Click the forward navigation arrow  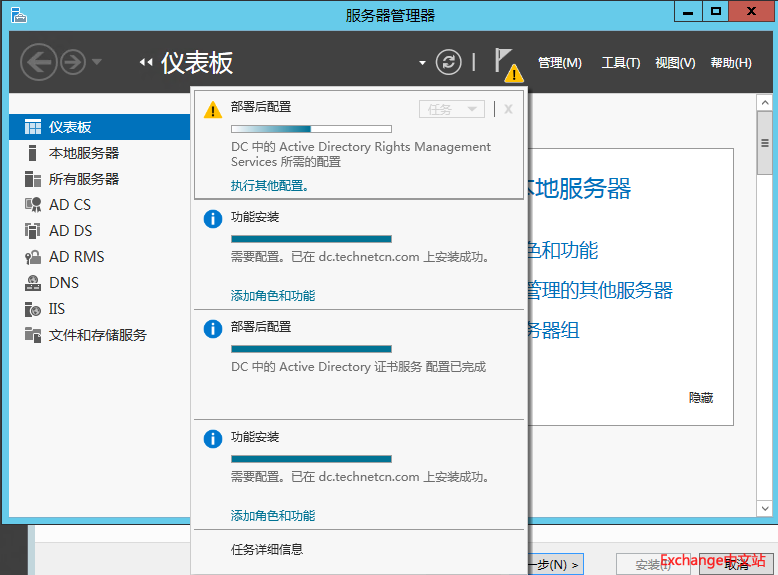coord(72,63)
